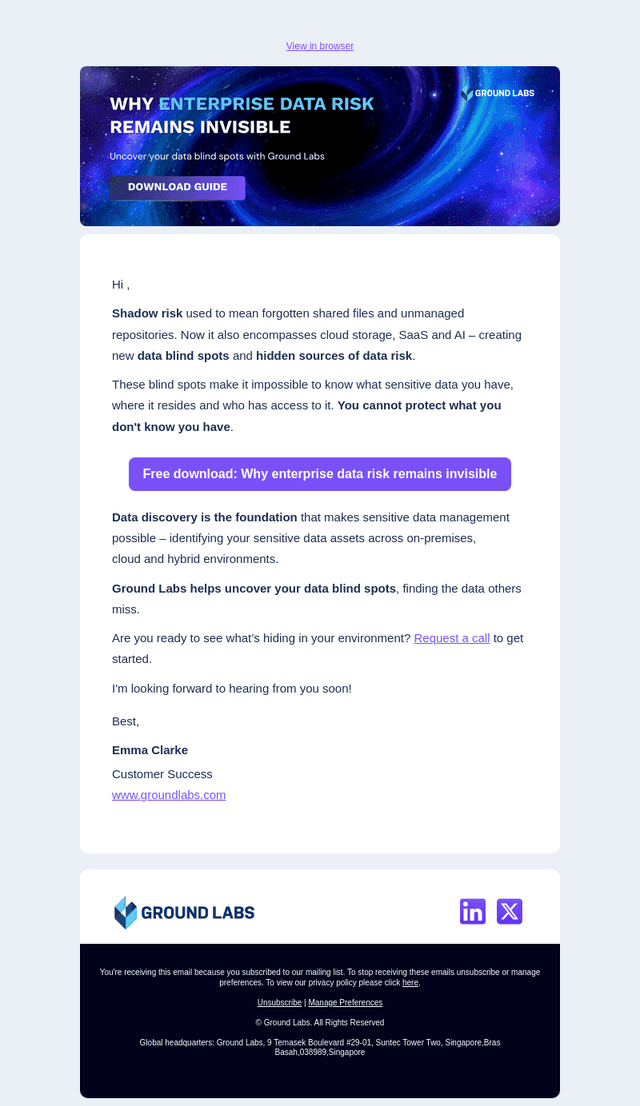Open the View in browser link
This screenshot has height=1106, width=640.
tap(320, 46)
